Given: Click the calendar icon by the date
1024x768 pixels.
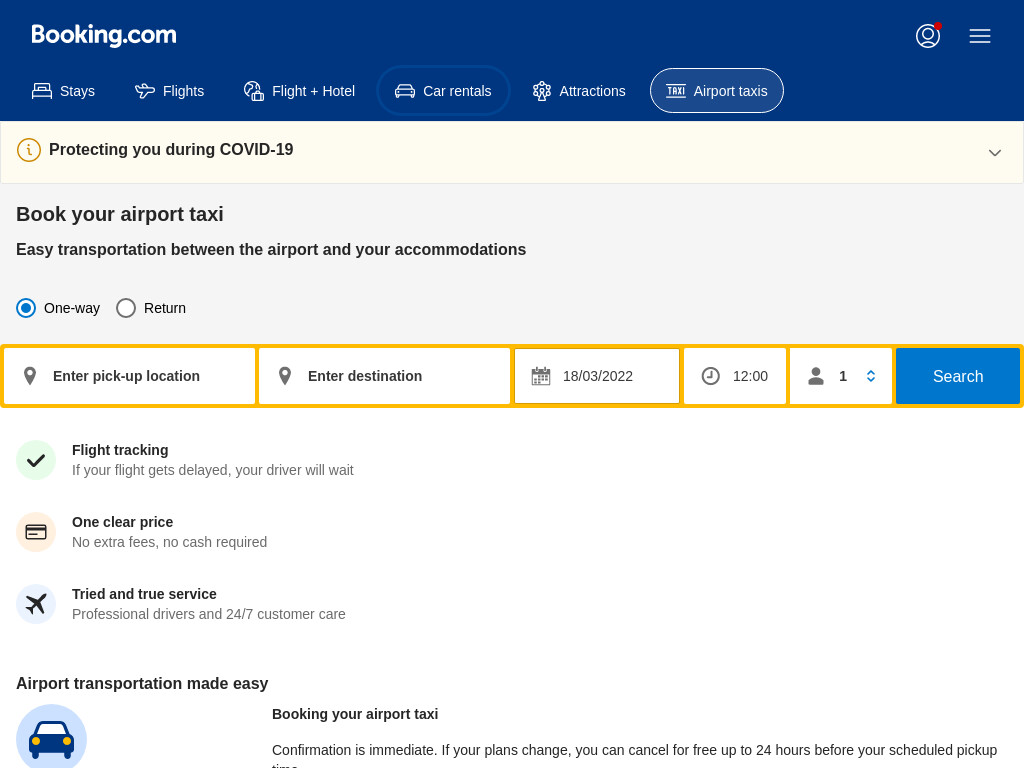Looking at the screenshot, I should tap(541, 376).
